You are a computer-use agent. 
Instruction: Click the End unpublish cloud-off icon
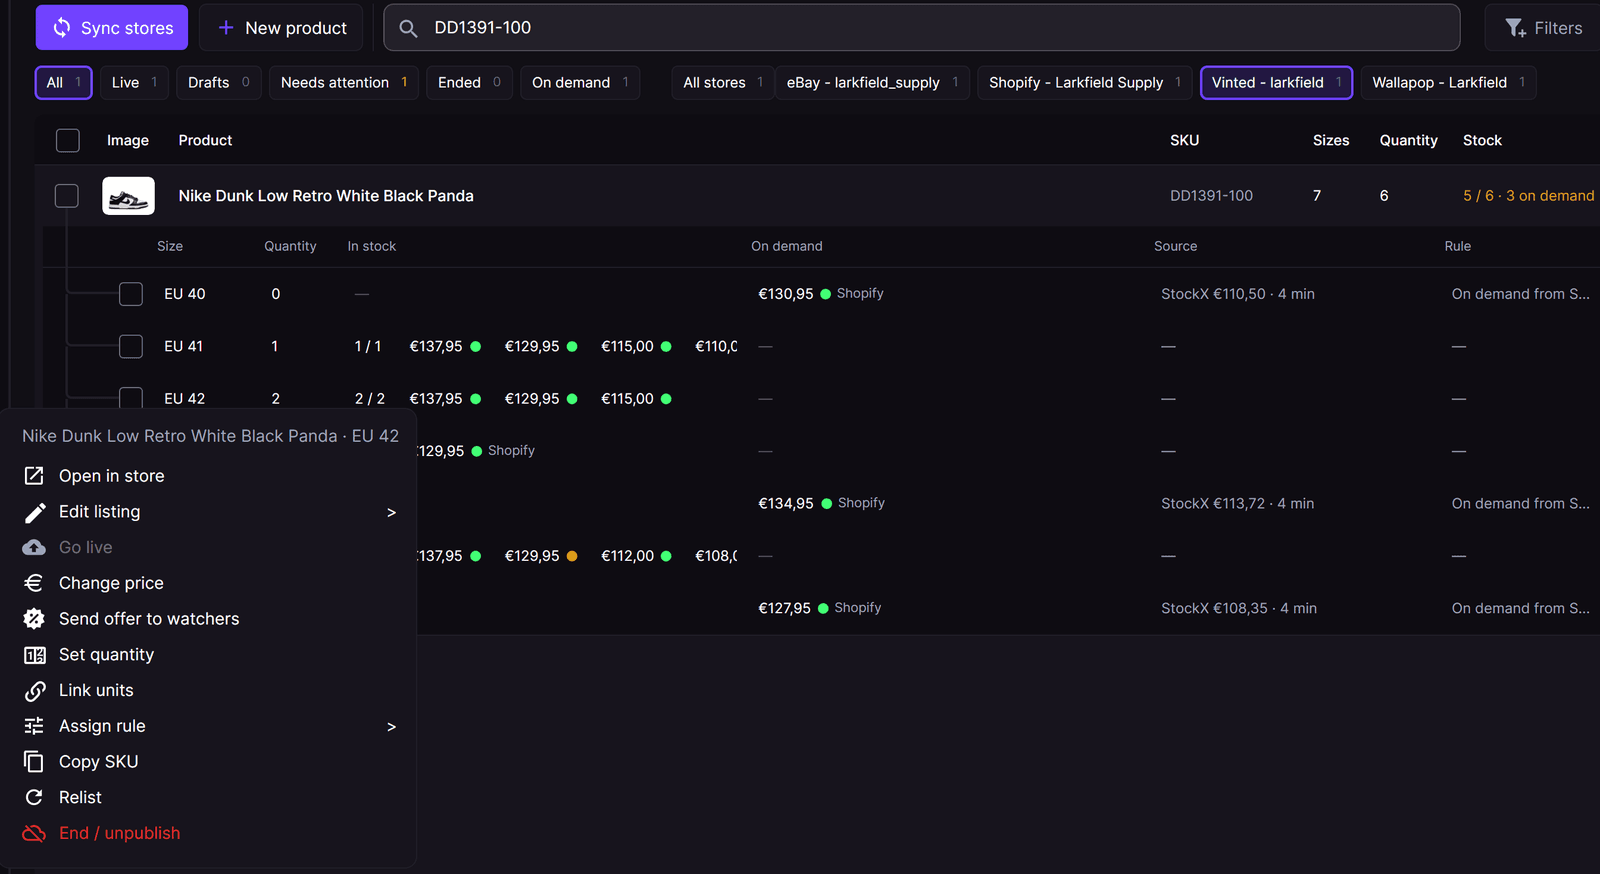coord(34,833)
